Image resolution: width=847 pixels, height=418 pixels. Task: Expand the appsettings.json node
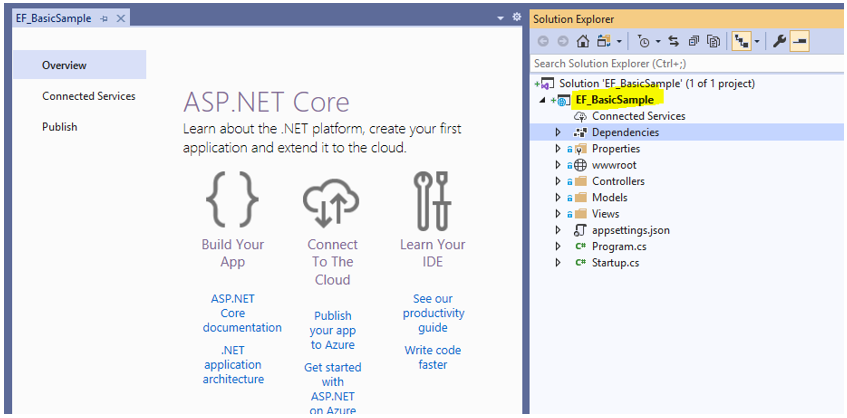click(559, 230)
